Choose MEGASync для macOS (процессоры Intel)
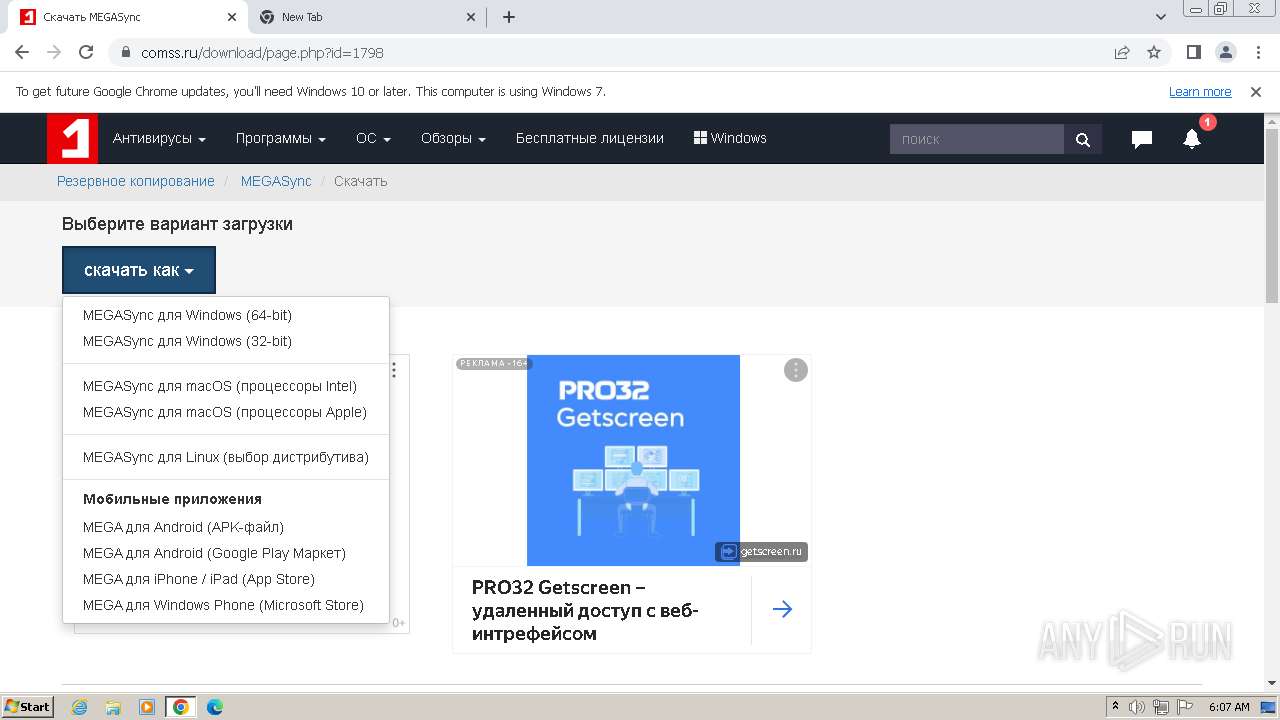Image resolution: width=1280 pixels, height=720 pixels. point(220,386)
